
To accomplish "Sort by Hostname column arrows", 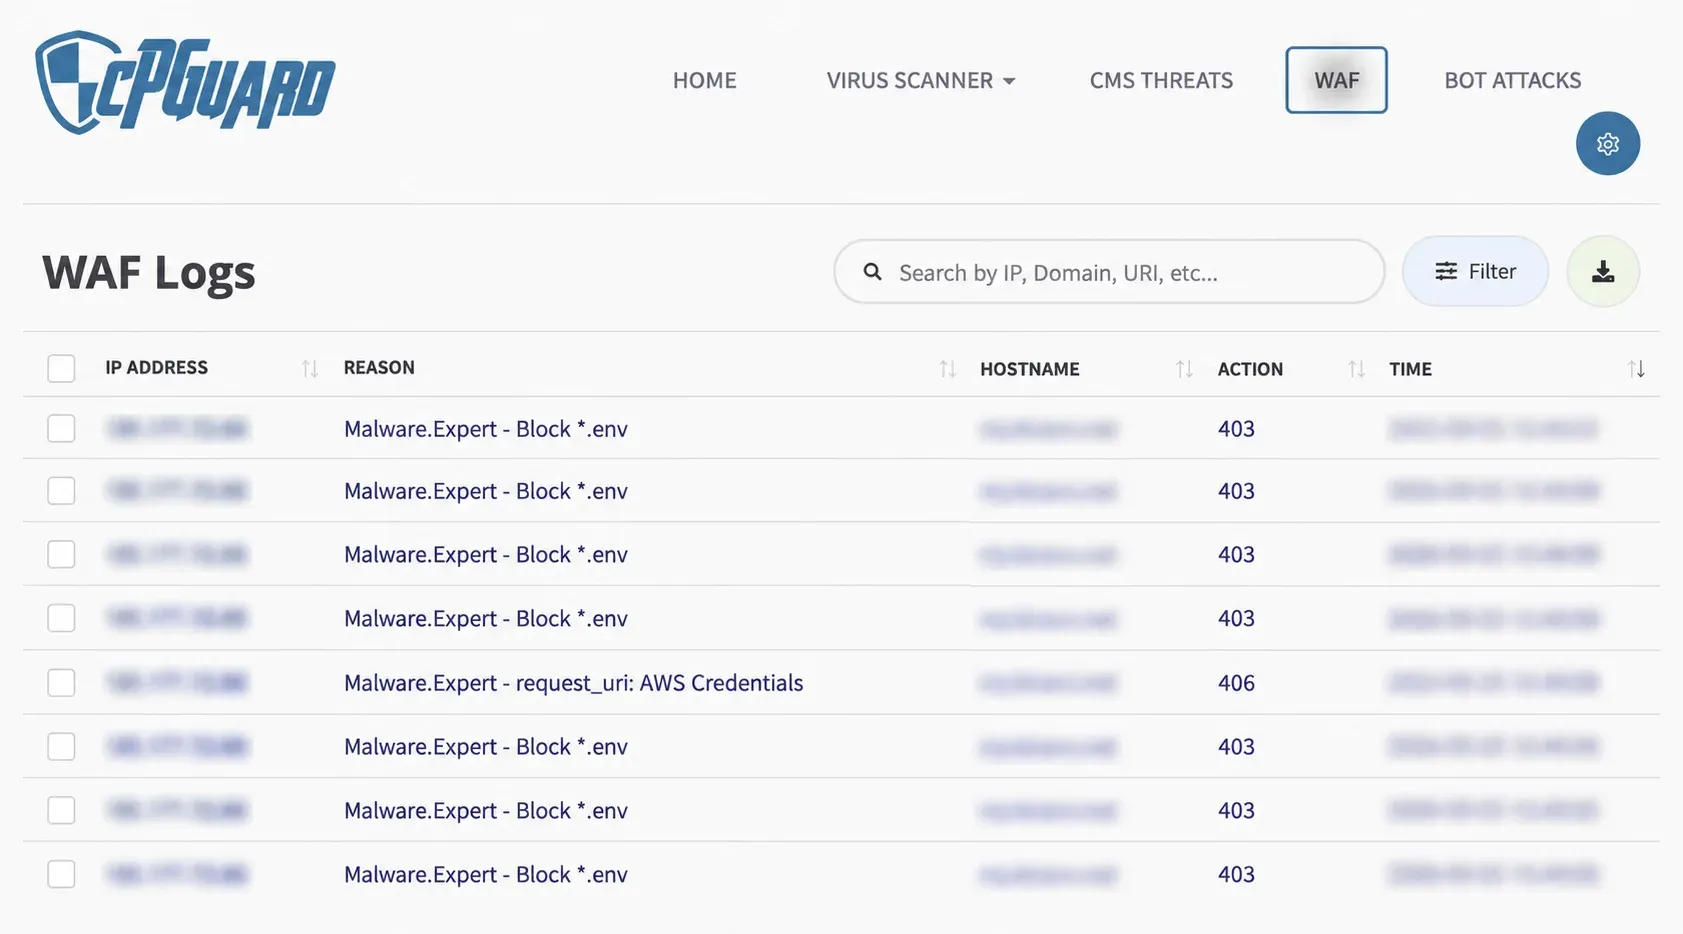I will pyautogui.click(x=1184, y=369).
